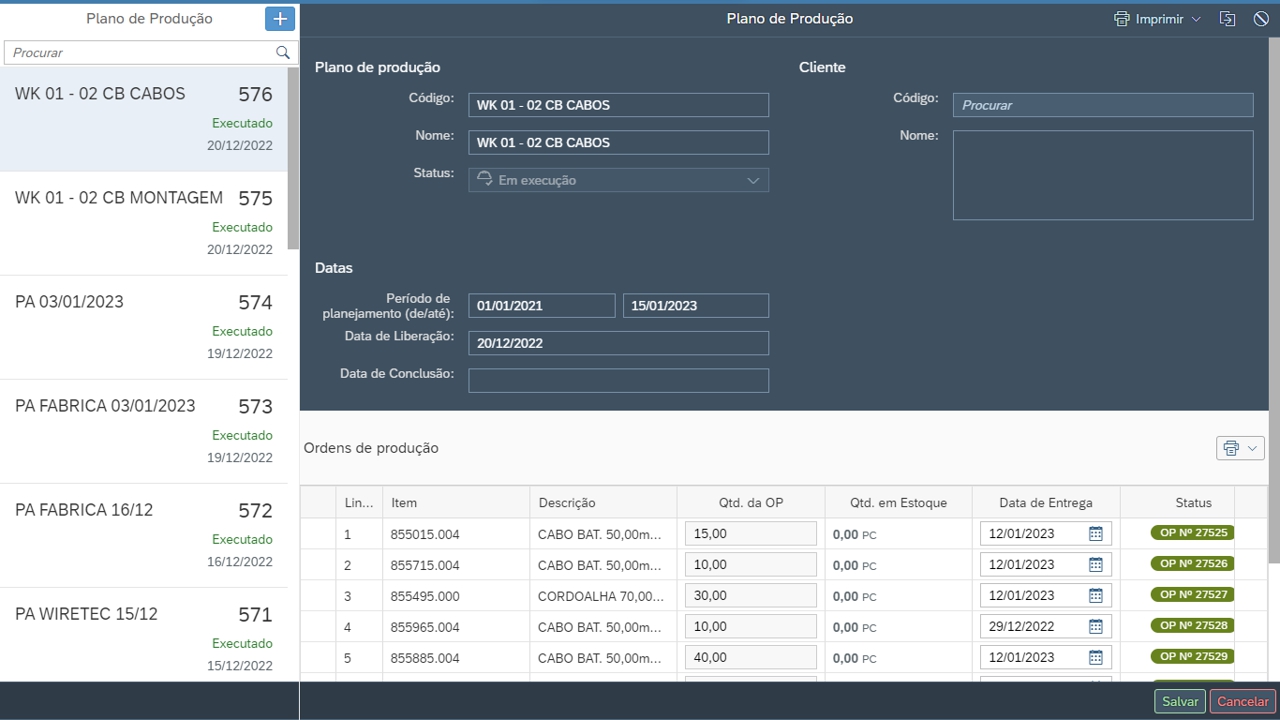Image resolution: width=1280 pixels, height=720 pixels.
Task: Open calendar icon for line 3 delivery date
Action: [1095, 596]
